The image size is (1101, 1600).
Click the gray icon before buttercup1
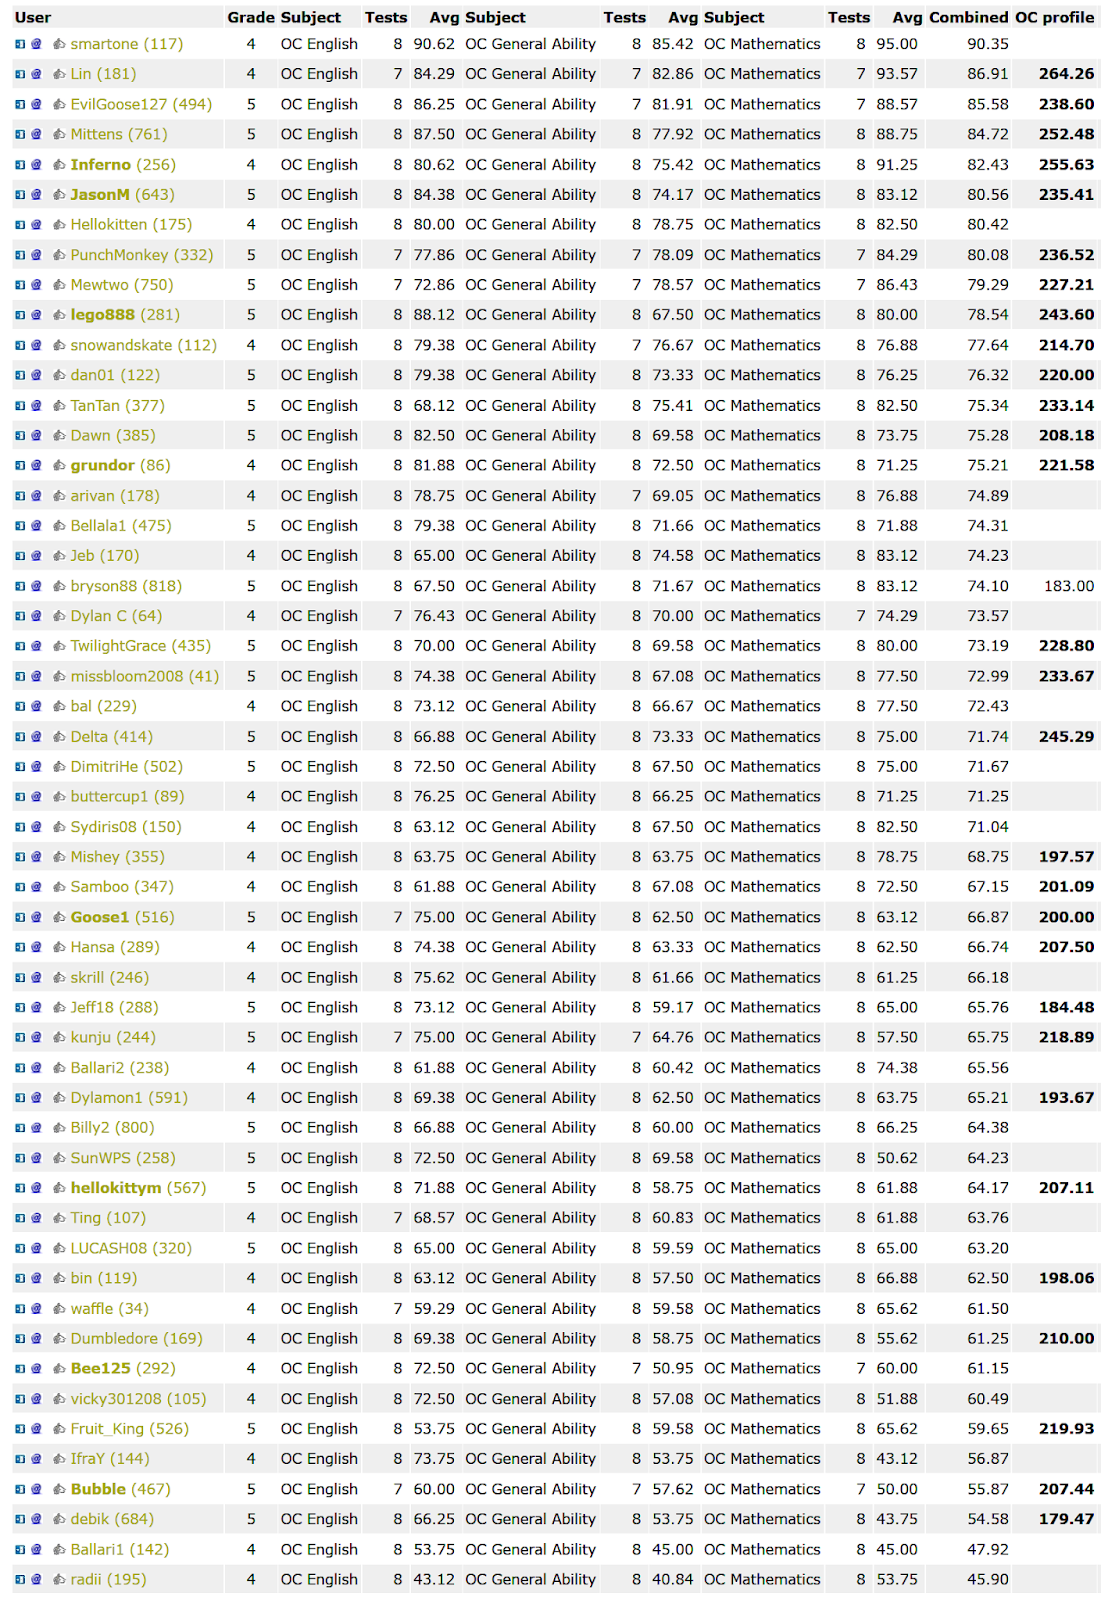point(59,797)
